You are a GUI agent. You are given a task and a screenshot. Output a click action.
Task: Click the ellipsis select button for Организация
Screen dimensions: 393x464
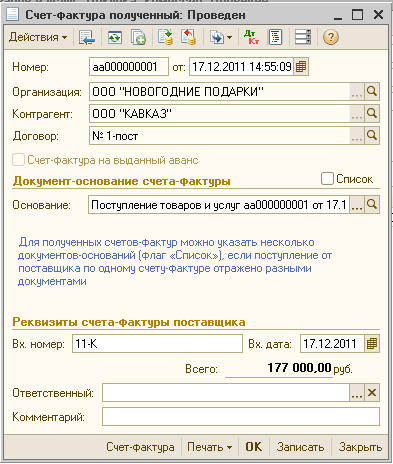click(357, 92)
